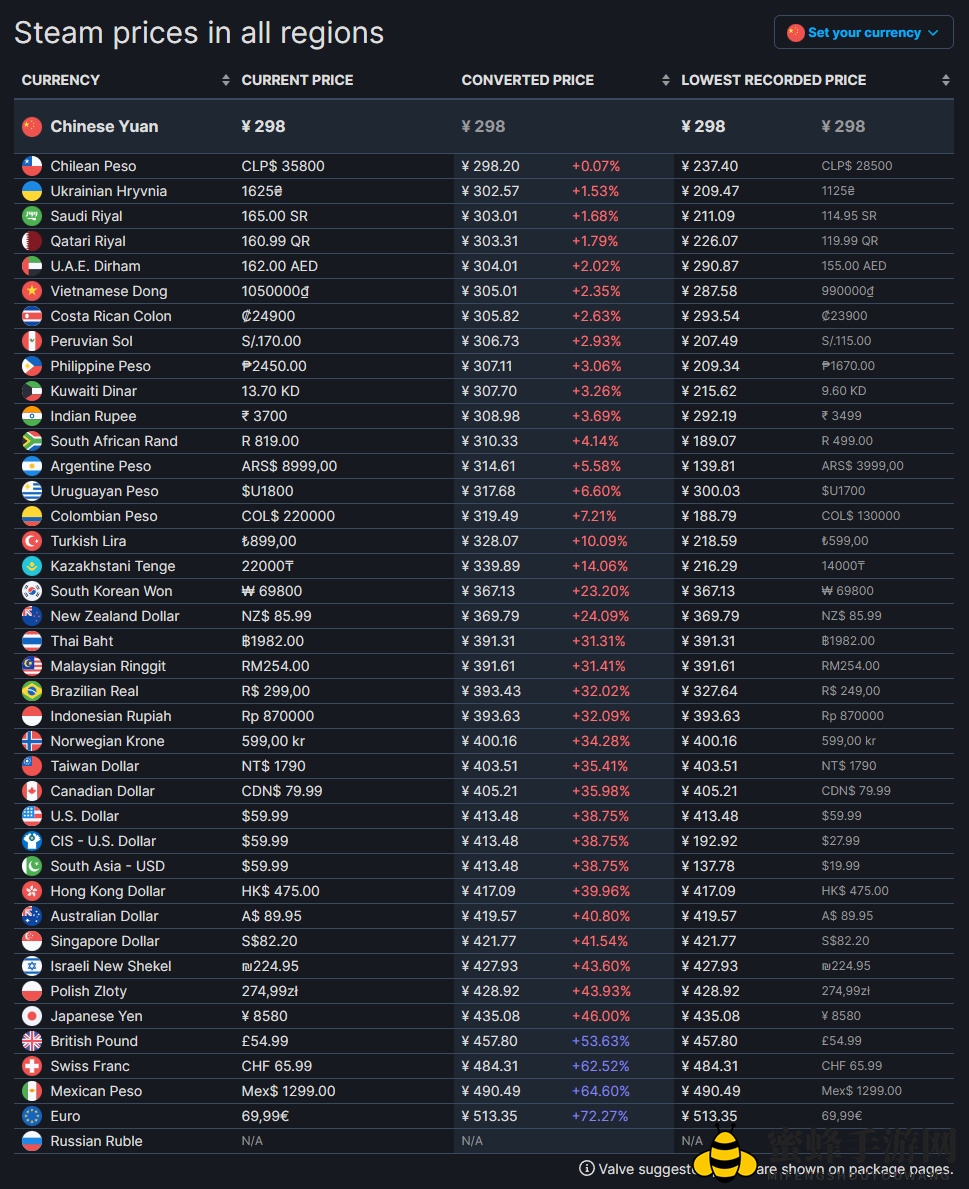This screenshot has height=1189, width=969.
Task: Select the Ukrainian Hryvnia flag
Action: pos(32,191)
